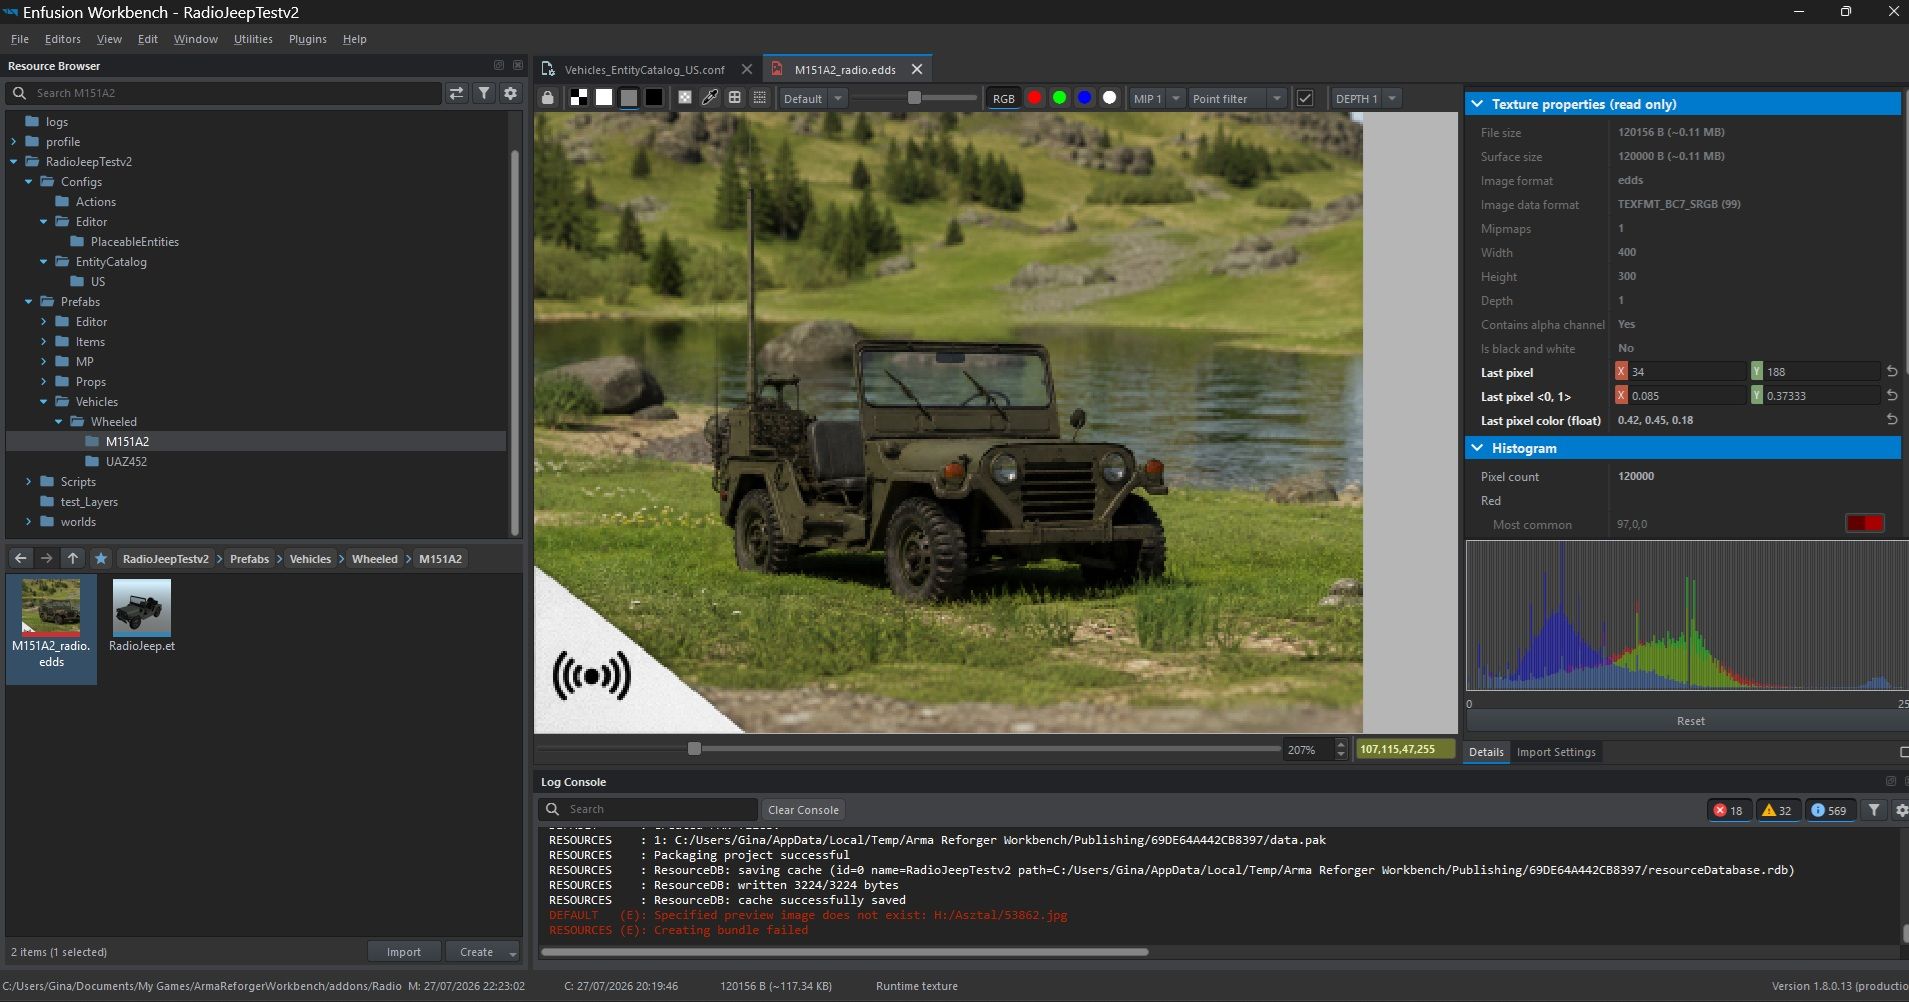Click the sync arrows icon in Resource Browser
The image size is (1909, 1002).
coord(457,93)
